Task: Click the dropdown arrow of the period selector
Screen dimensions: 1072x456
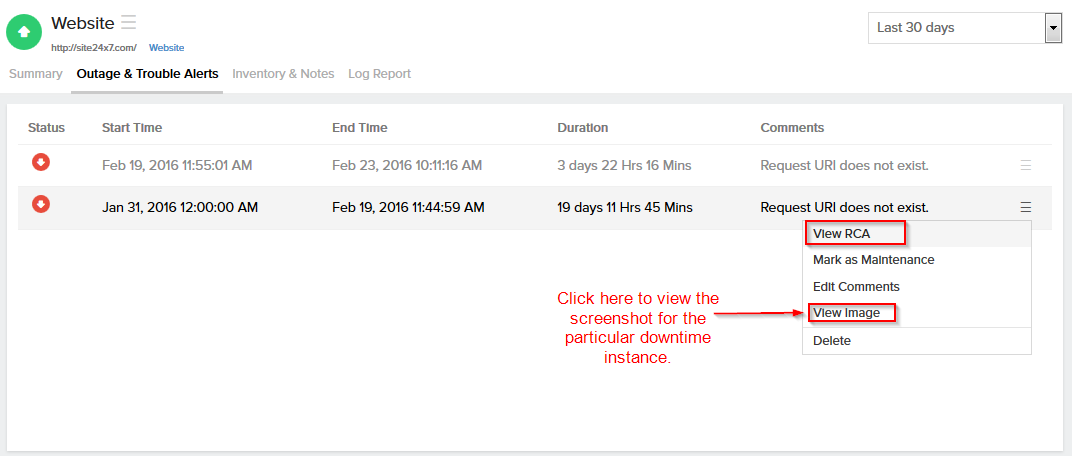Action: coord(1052,28)
